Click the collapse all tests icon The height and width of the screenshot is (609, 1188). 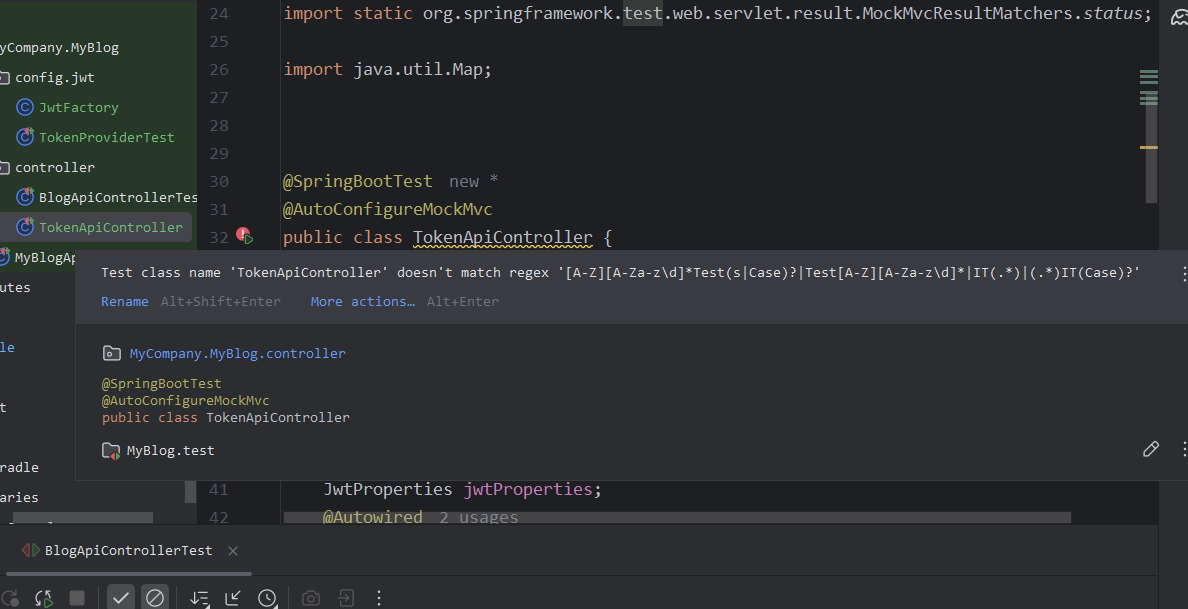(233, 598)
